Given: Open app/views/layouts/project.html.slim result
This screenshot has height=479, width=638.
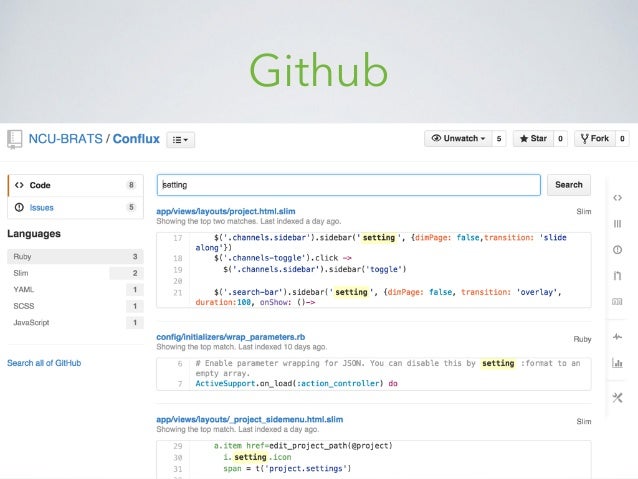Looking at the screenshot, I should coord(226,211).
